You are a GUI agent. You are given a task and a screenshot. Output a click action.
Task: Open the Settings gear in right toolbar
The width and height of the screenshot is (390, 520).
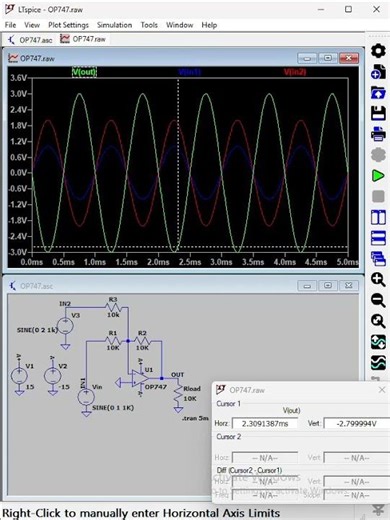point(378,51)
